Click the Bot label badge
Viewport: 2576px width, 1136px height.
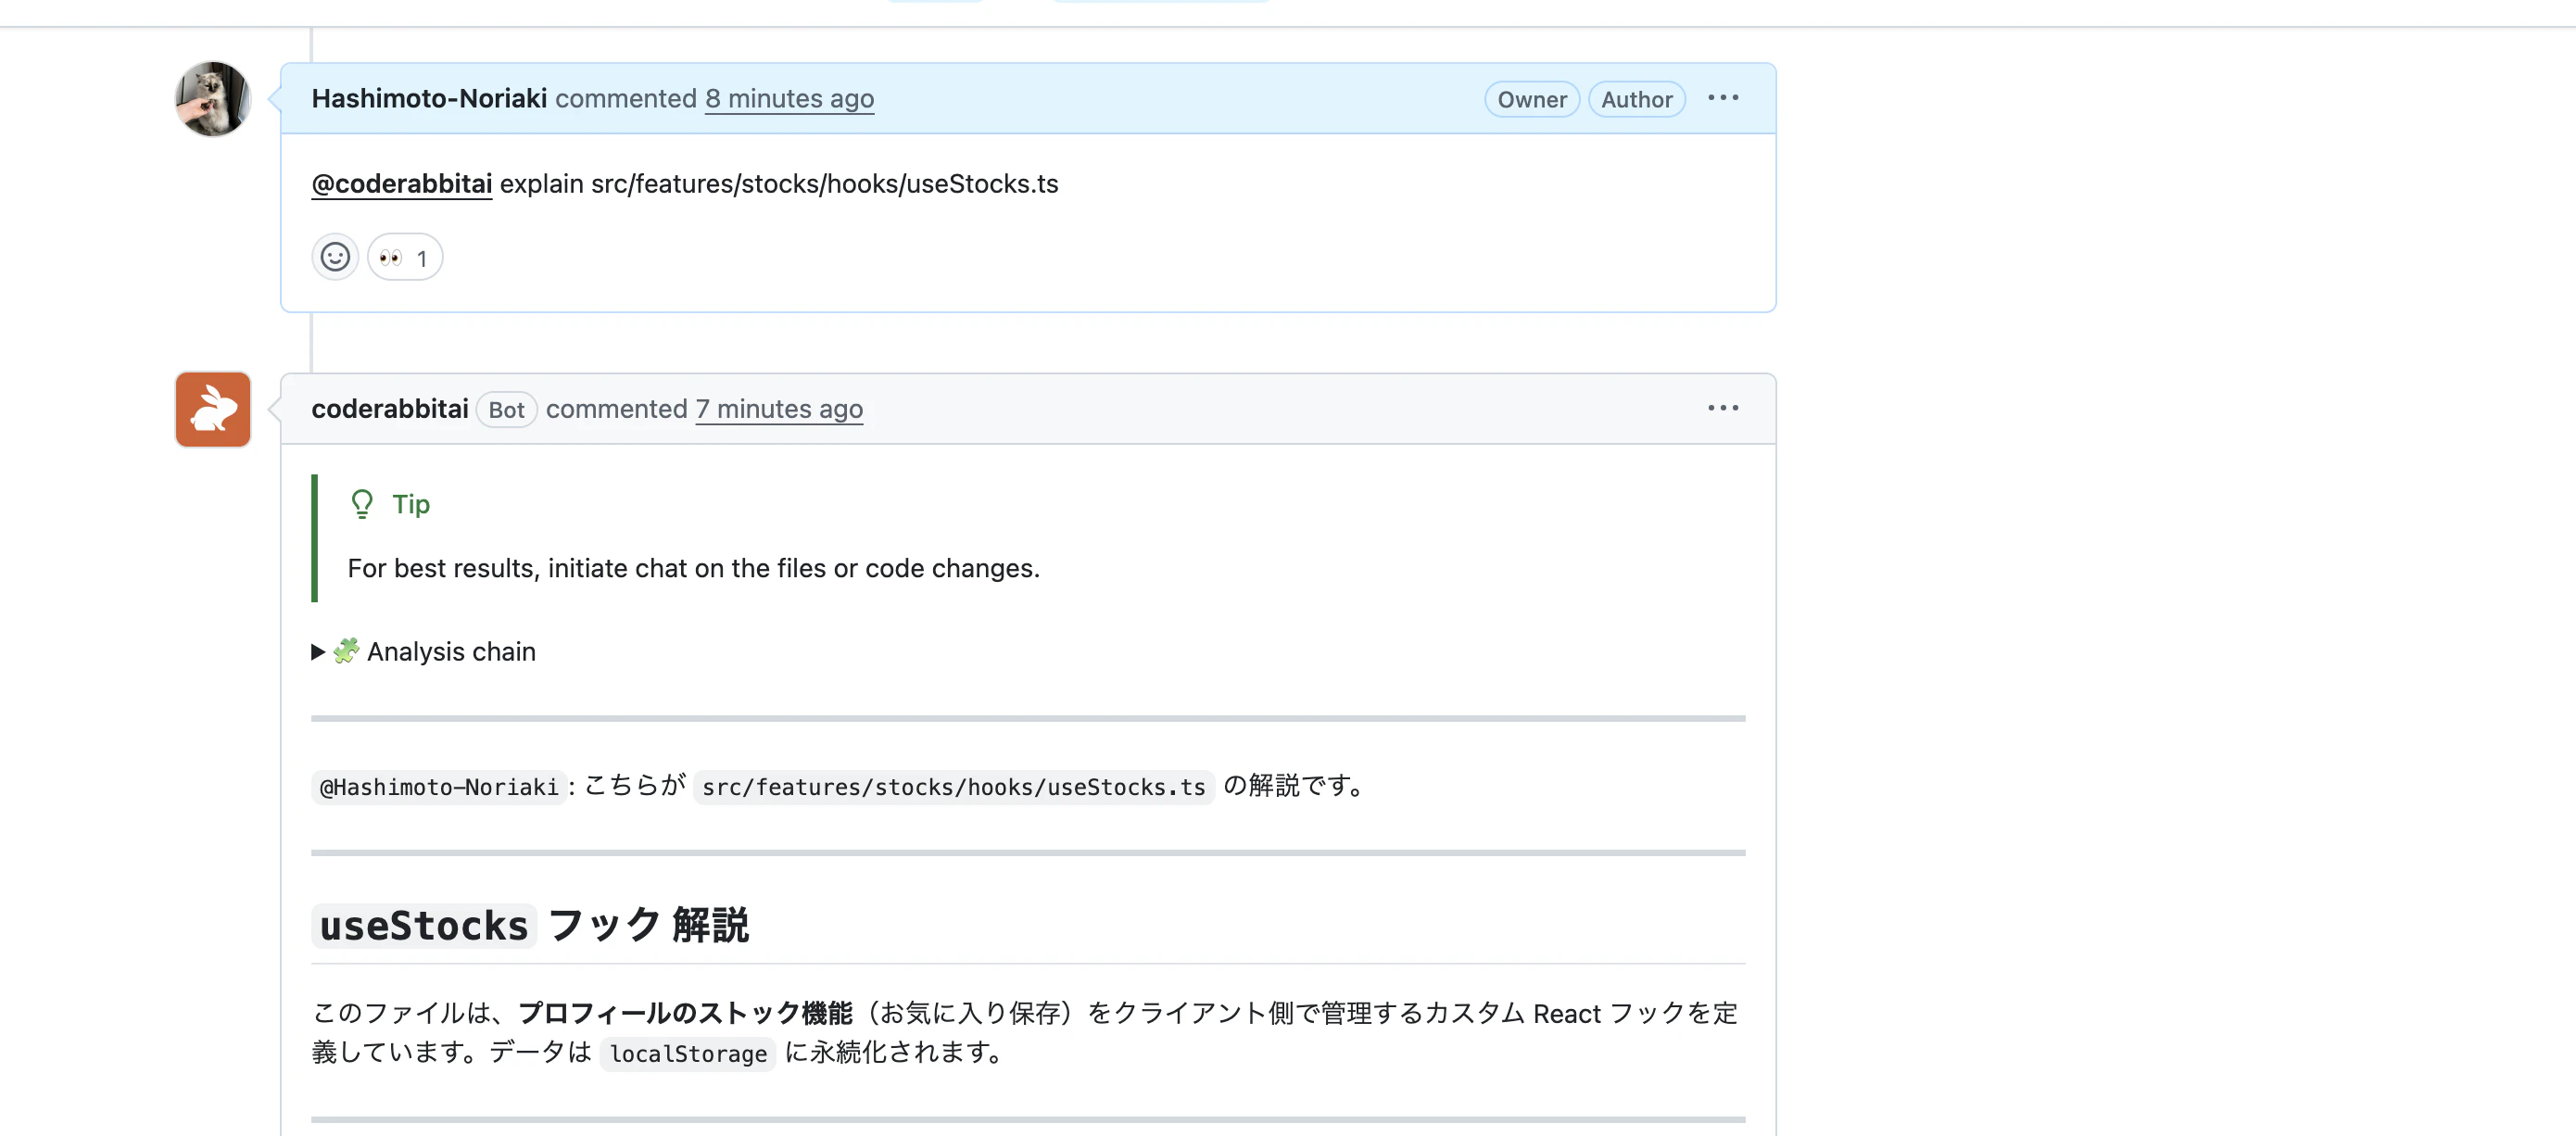coord(506,410)
